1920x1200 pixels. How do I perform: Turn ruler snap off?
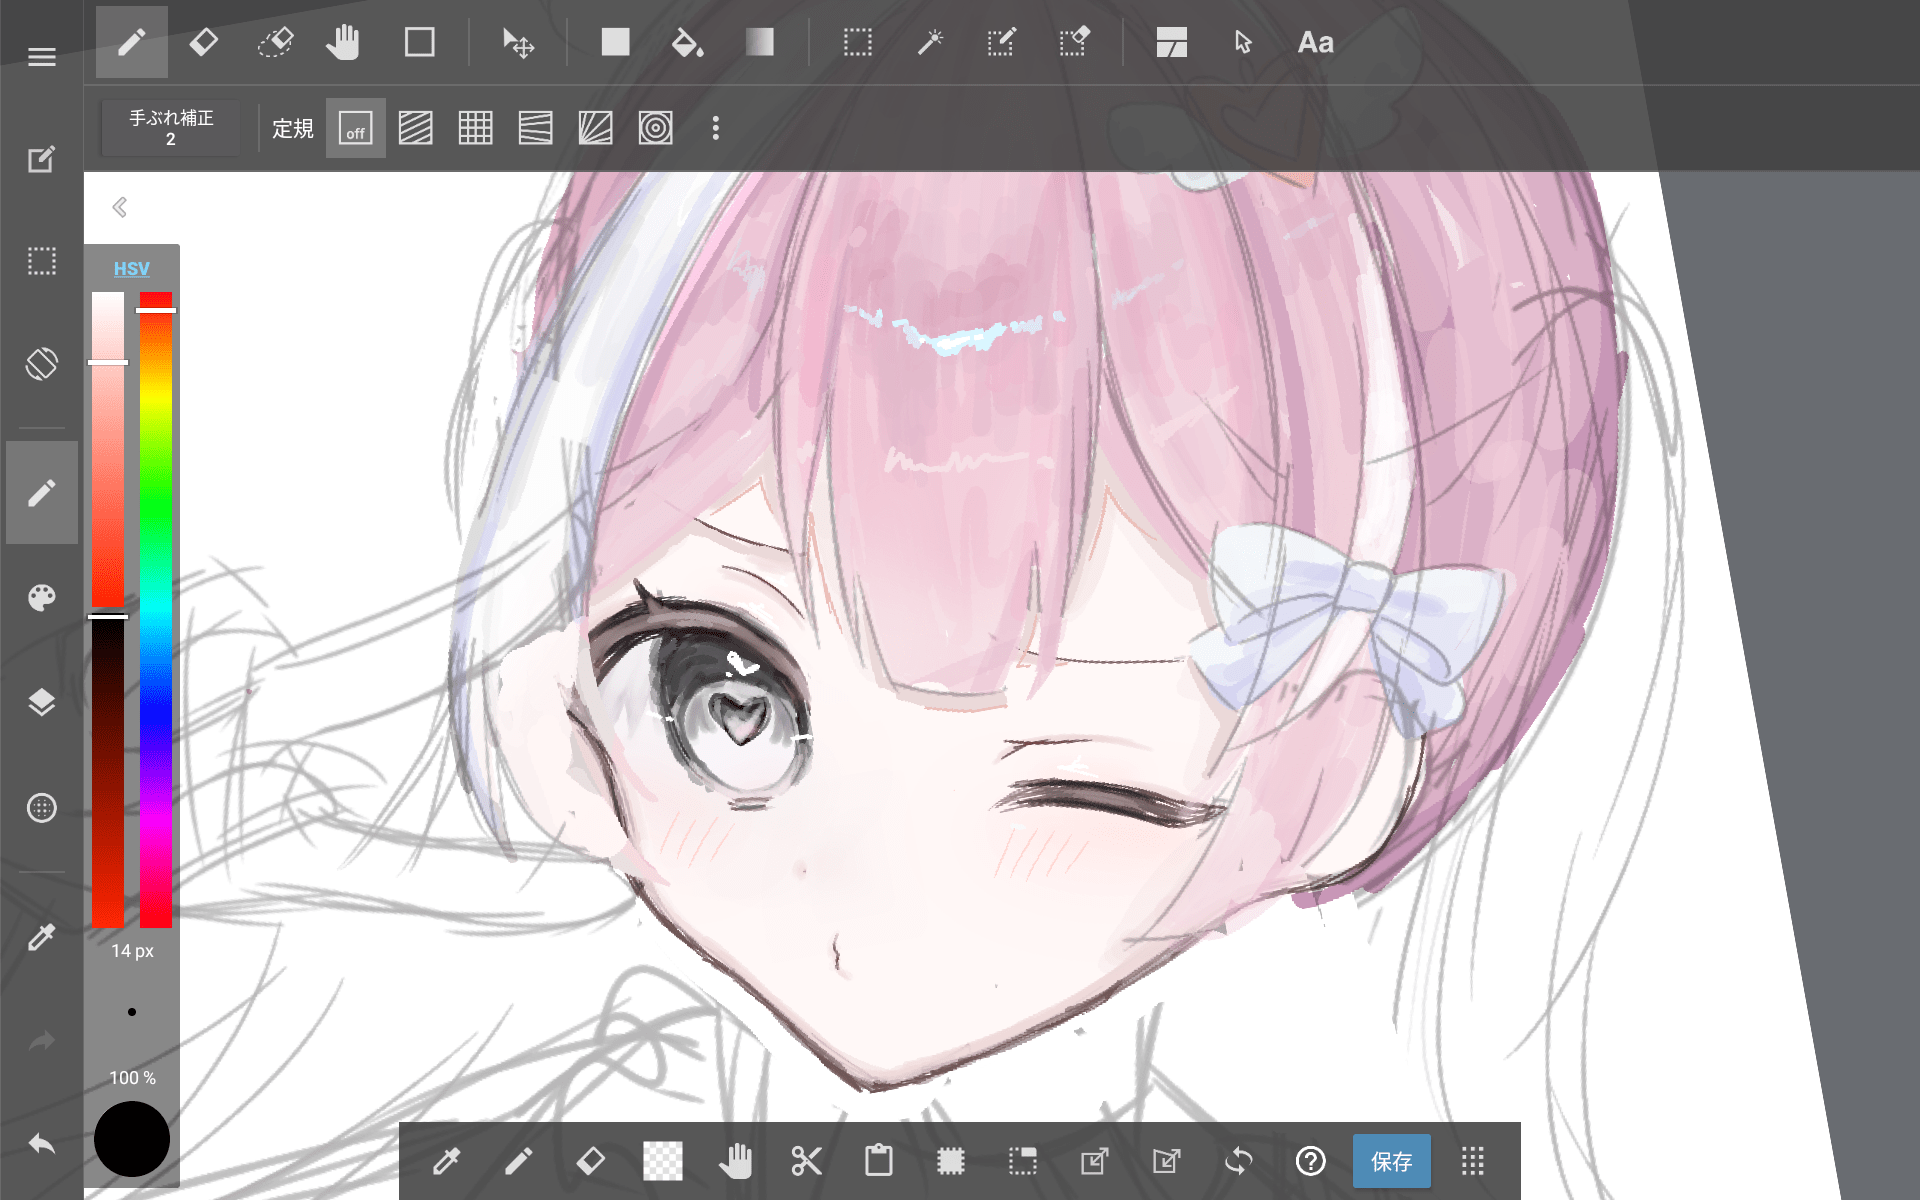[355, 128]
